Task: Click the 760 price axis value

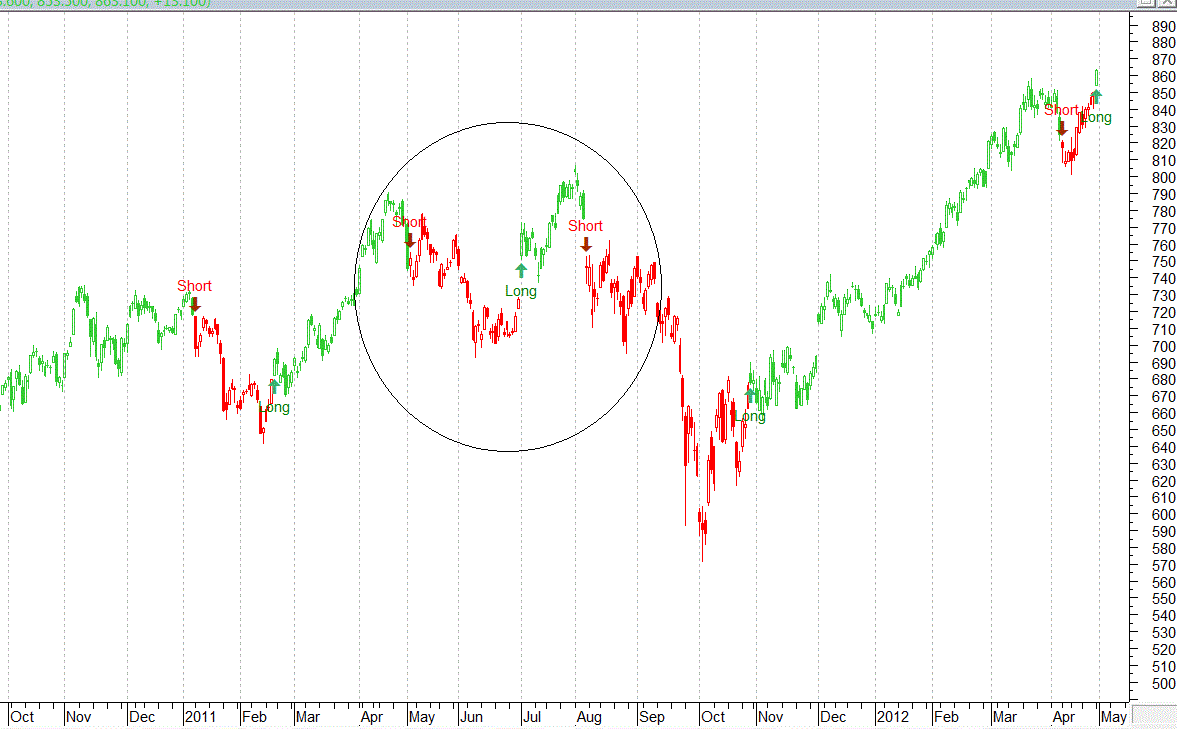Action: pos(1163,246)
